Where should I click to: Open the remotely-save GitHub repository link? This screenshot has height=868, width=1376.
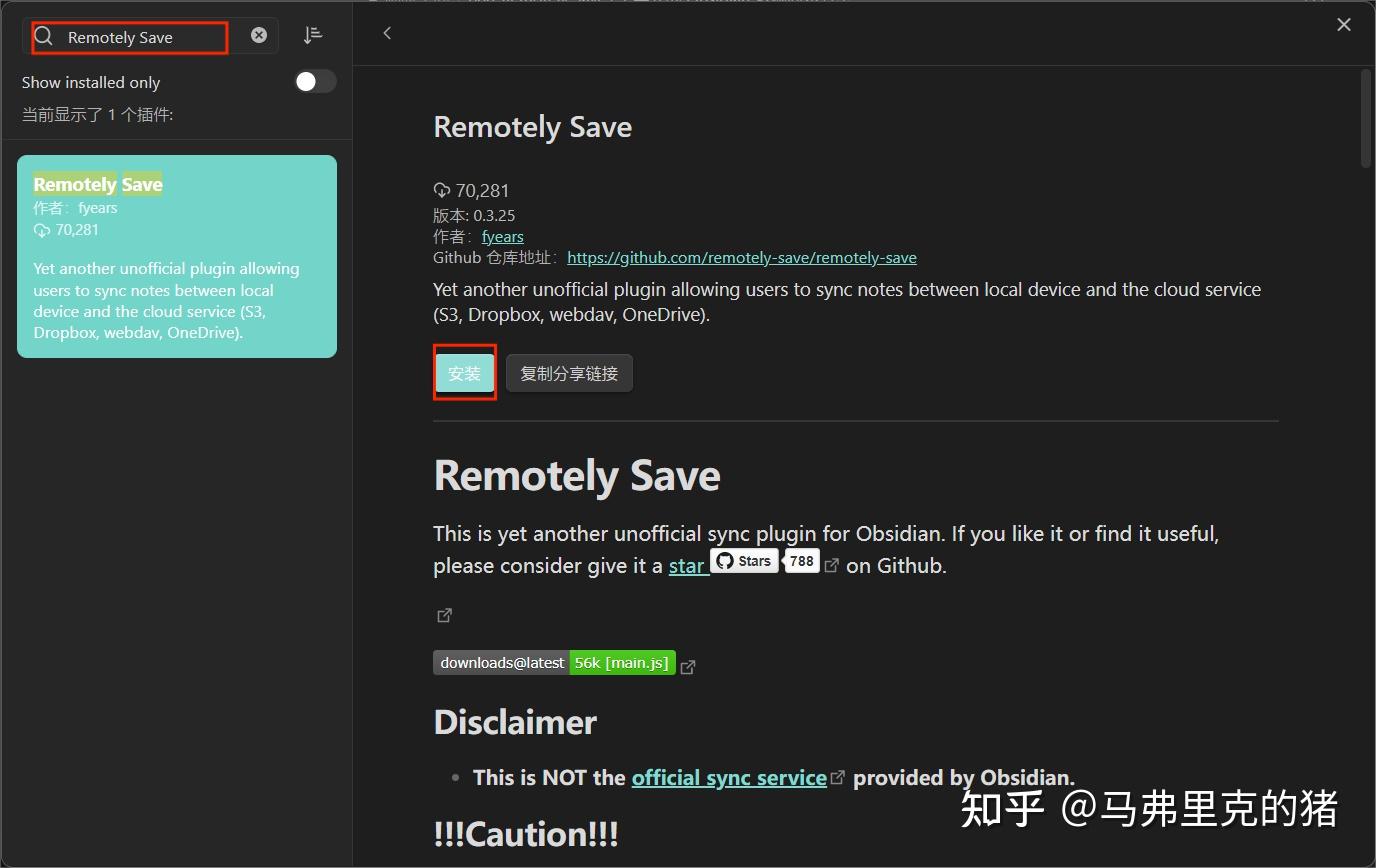coord(742,257)
